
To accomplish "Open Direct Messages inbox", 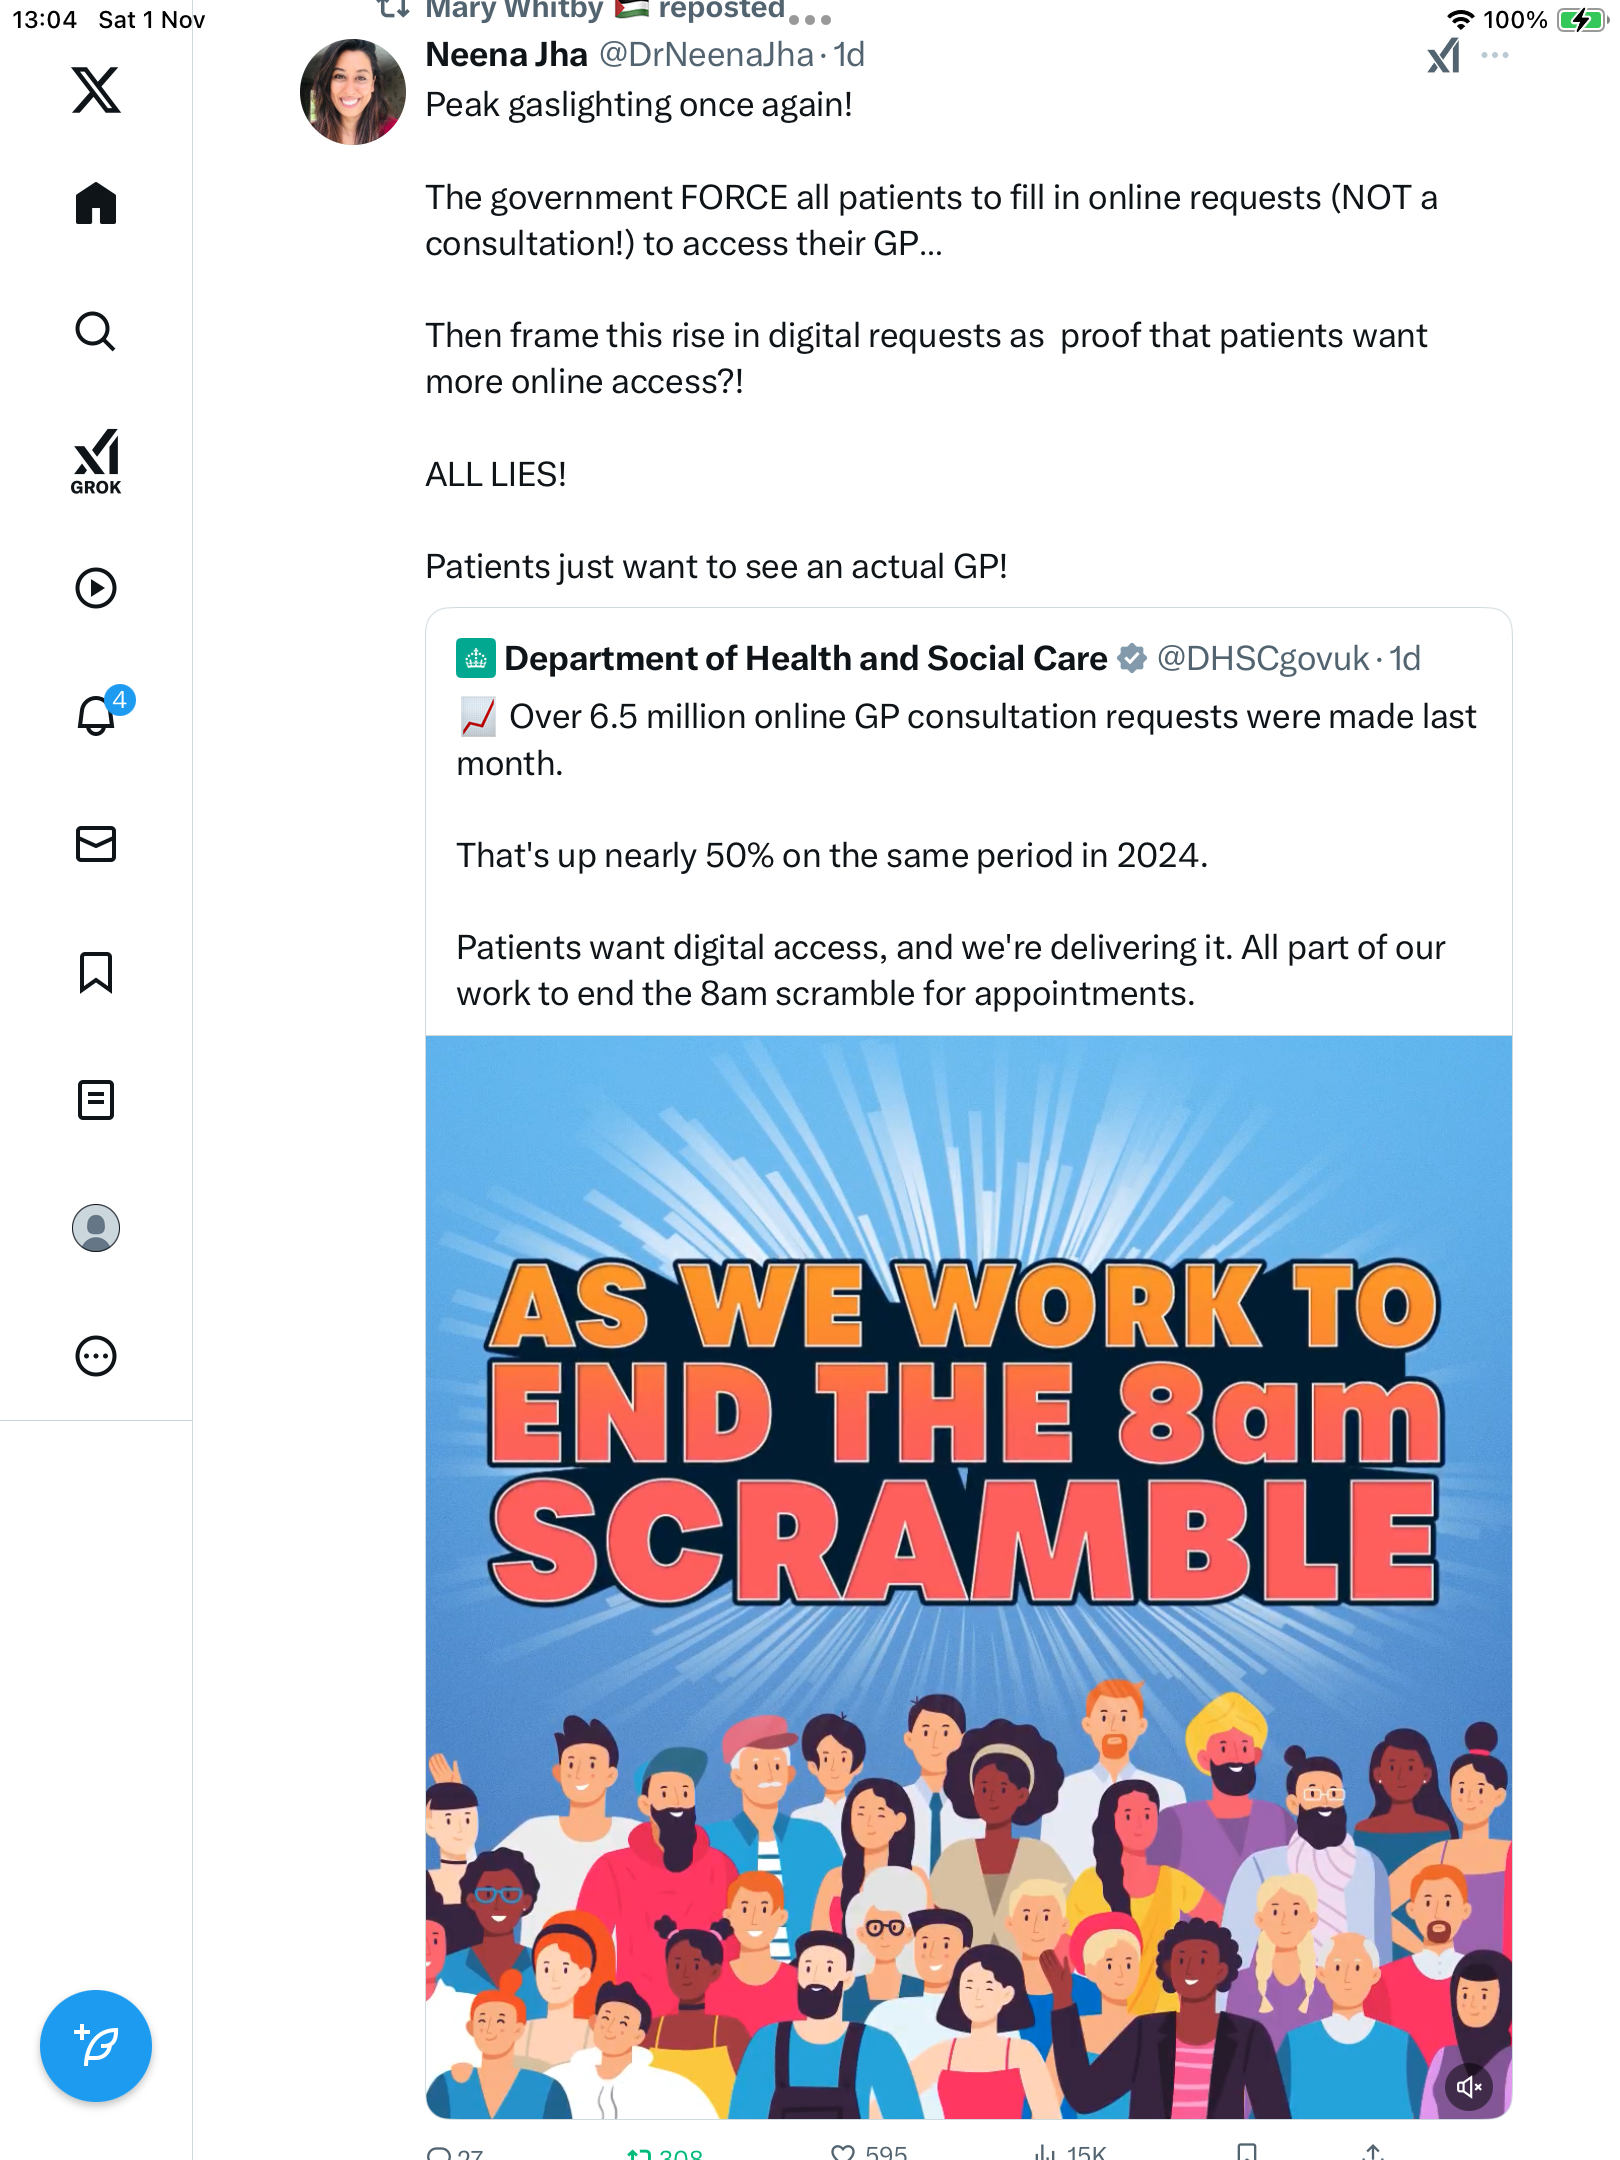I will coord(96,844).
